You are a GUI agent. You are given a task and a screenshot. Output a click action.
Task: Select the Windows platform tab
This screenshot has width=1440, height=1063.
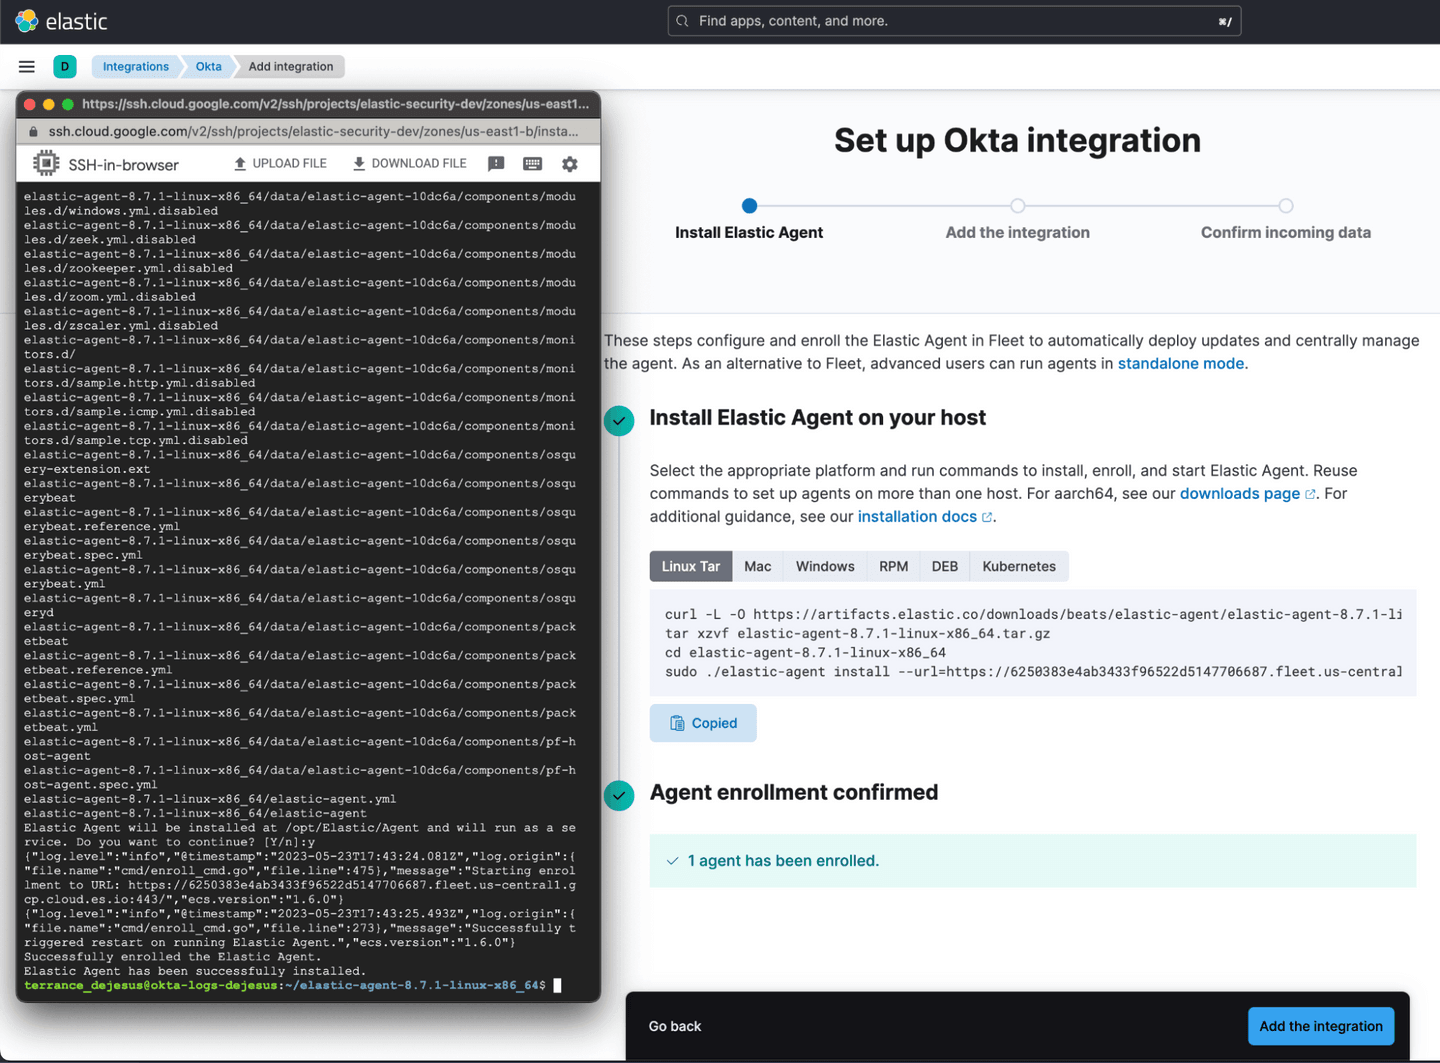coord(823,566)
